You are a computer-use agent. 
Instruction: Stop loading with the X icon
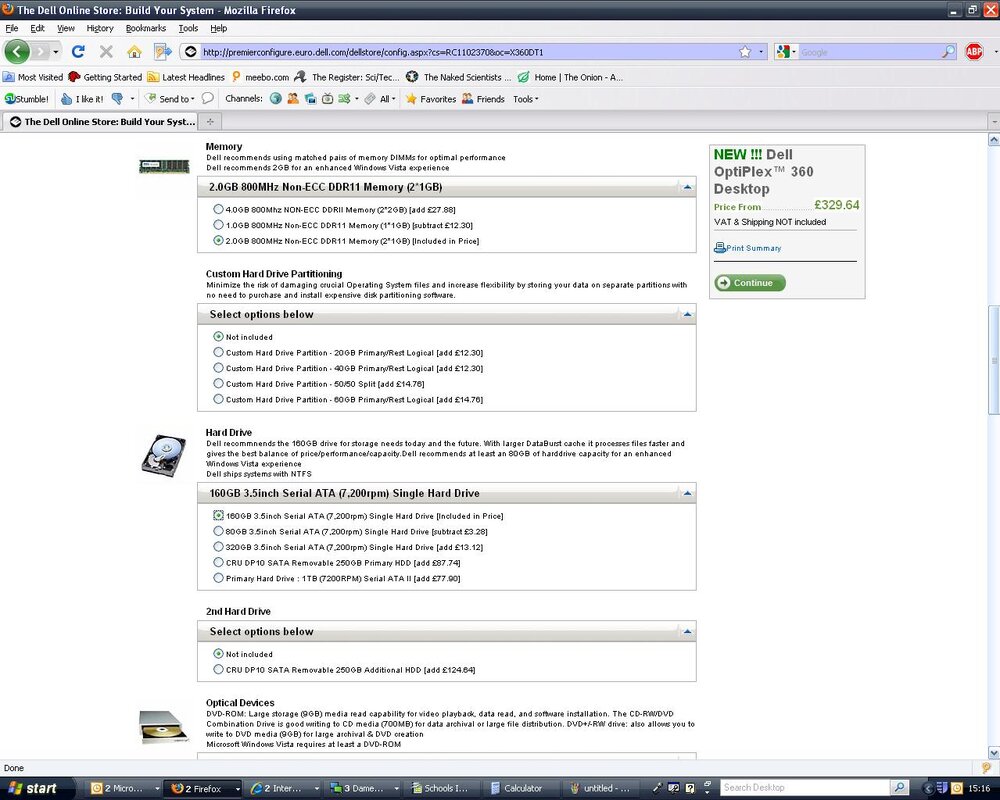(x=106, y=52)
